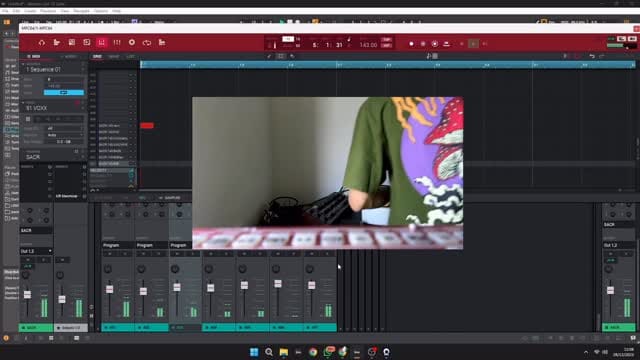Click the second icon right of the house icon

coord(72,42)
